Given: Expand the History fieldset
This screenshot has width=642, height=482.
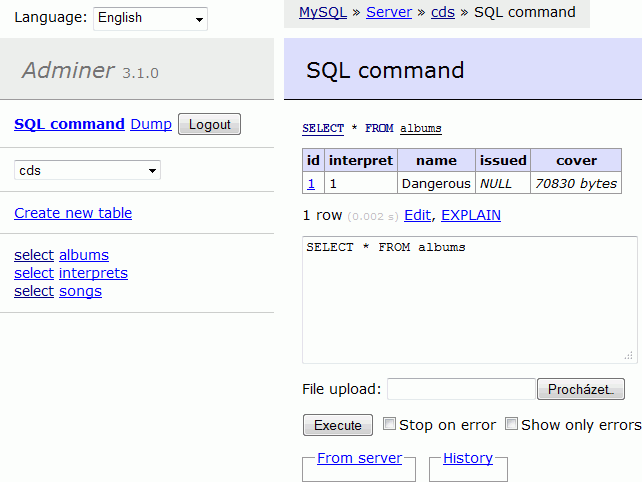Looking at the screenshot, I should (x=468, y=458).
